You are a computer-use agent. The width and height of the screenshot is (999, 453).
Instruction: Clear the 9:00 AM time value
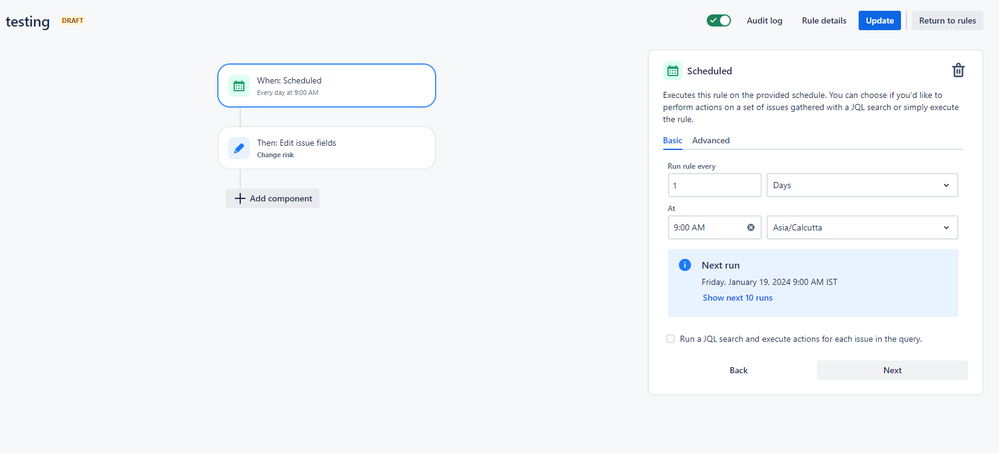pos(751,227)
